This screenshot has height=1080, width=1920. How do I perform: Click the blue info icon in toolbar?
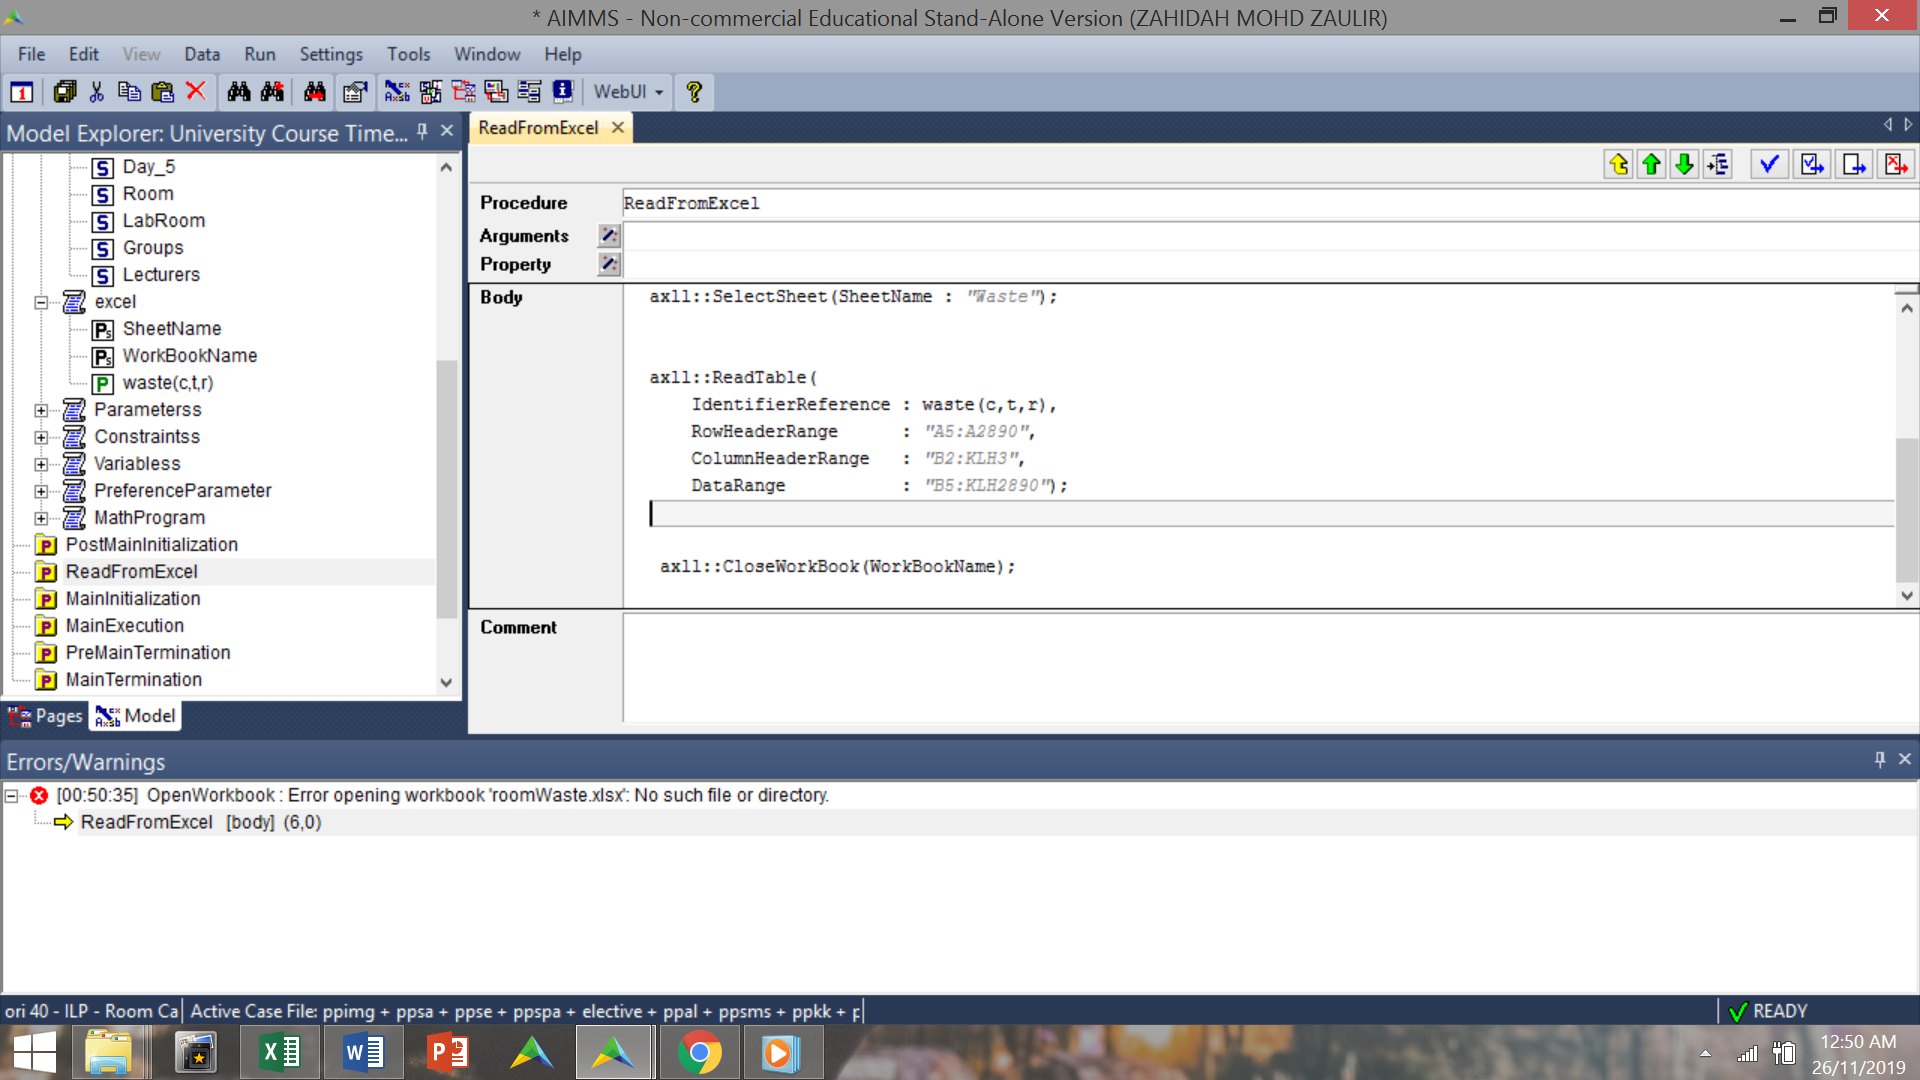coord(563,92)
